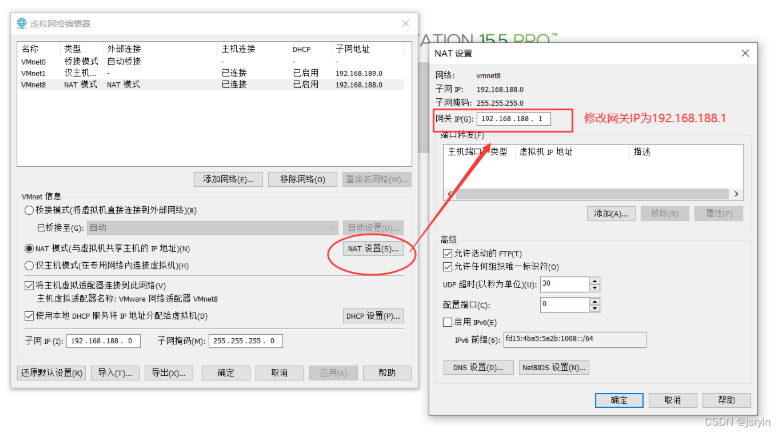
Task: Increase the UDP 超时 value with up arrow
Action: [x=595, y=281]
